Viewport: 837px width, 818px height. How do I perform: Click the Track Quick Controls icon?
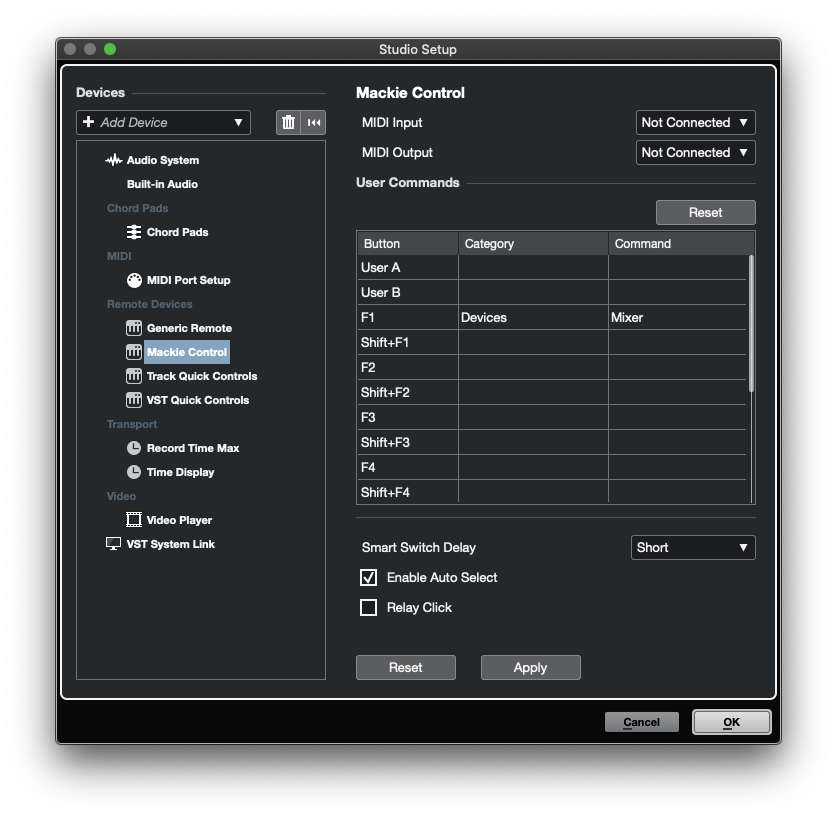[135, 376]
